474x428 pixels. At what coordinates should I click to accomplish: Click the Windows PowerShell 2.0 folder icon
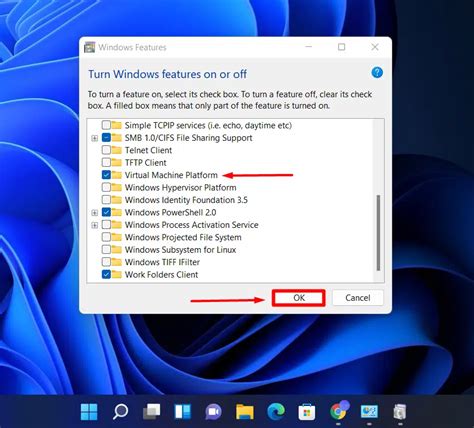coord(116,212)
